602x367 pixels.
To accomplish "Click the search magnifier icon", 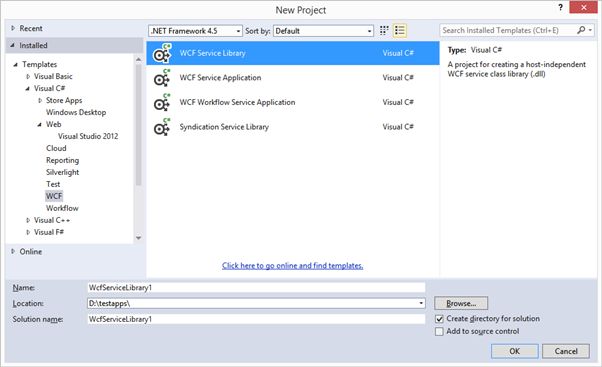I will point(581,30).
